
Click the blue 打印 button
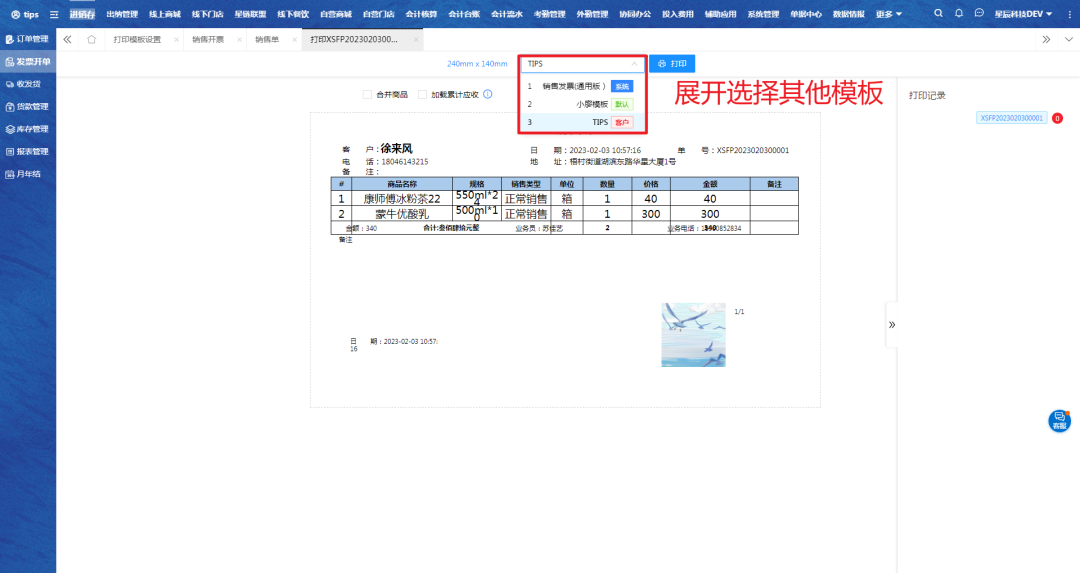[x=672, y=64]
